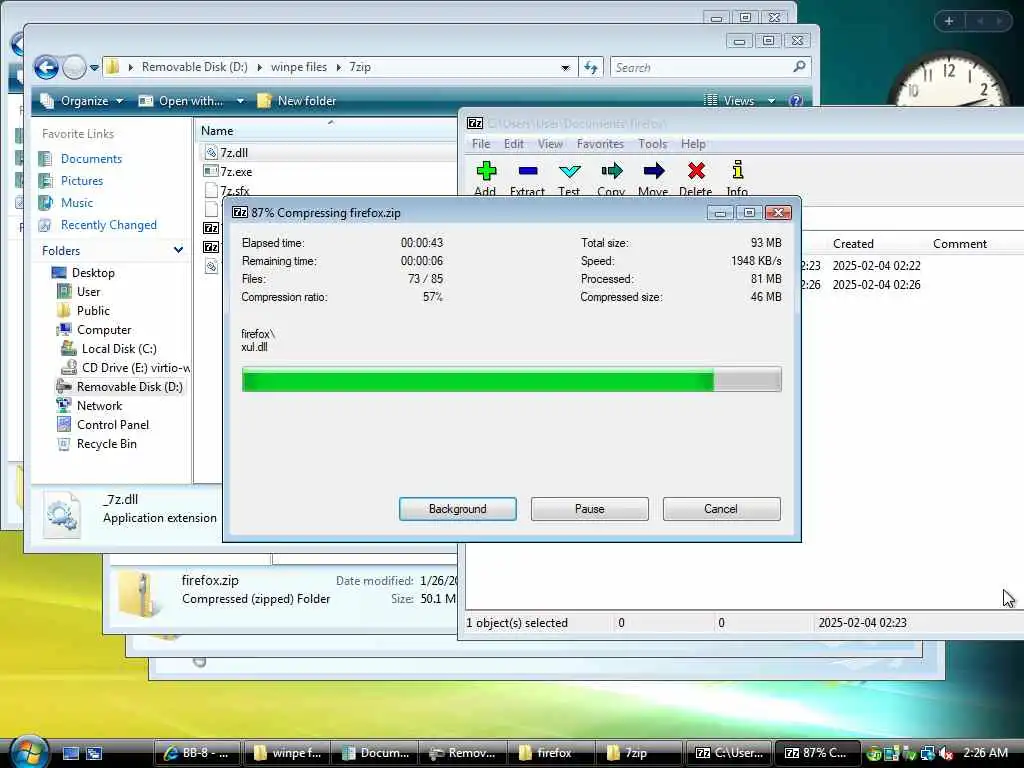Create a New folder in Explorer
This screenshot has width=1024, height=768.
297,101
